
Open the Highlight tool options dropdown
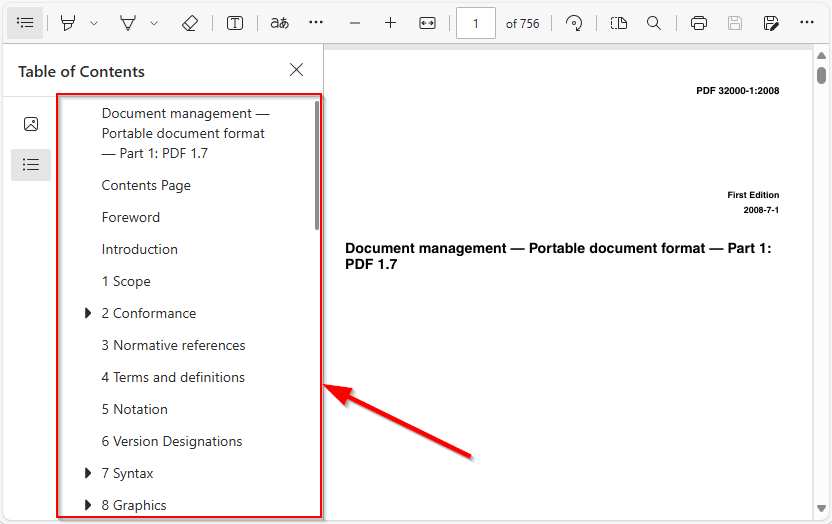[x=94, y=23]
